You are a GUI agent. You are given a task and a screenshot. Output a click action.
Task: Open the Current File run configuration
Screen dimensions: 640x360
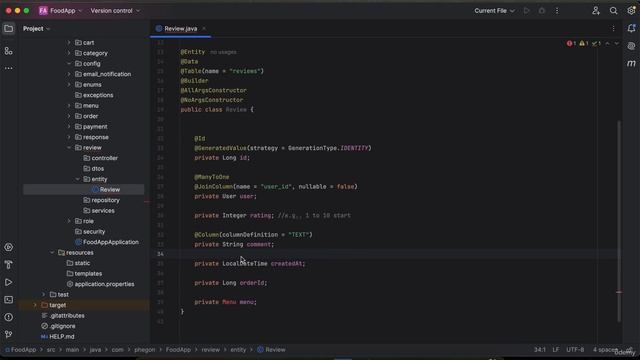point(494,11)
